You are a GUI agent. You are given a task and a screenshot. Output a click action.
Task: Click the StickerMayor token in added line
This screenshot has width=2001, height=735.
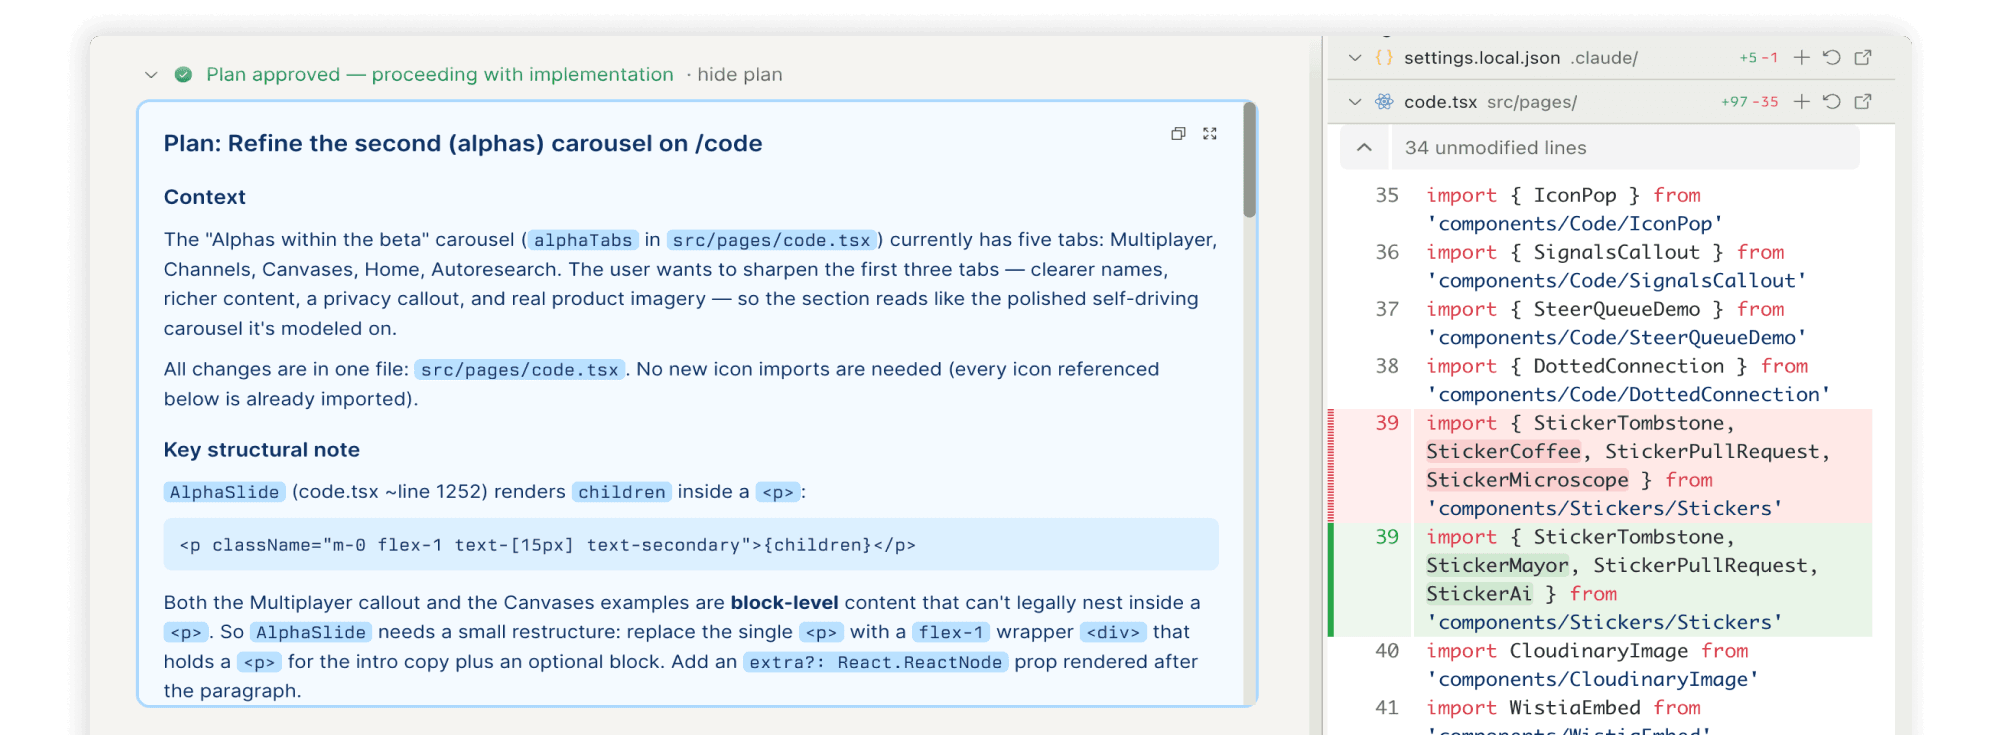(x=1497, y=566)
